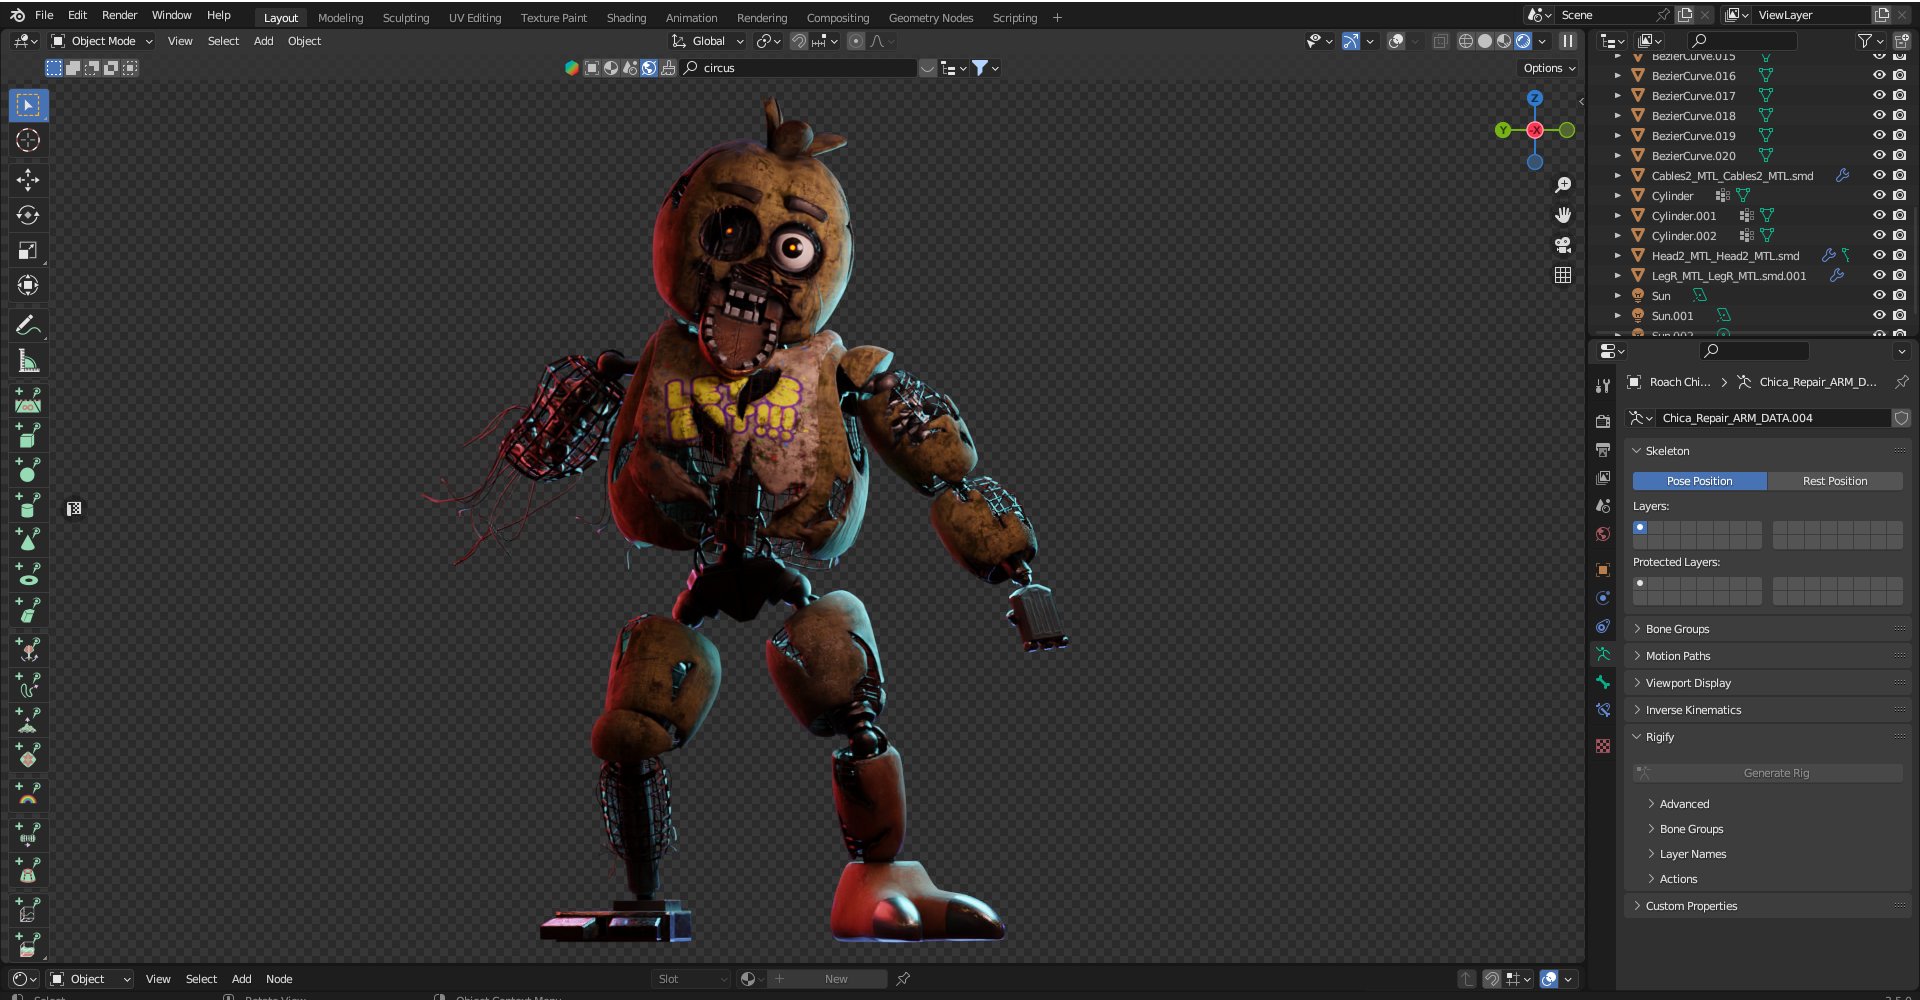
Task: Toggle perspective/orthographic grid icon
Action: [x=1563, y=275]
